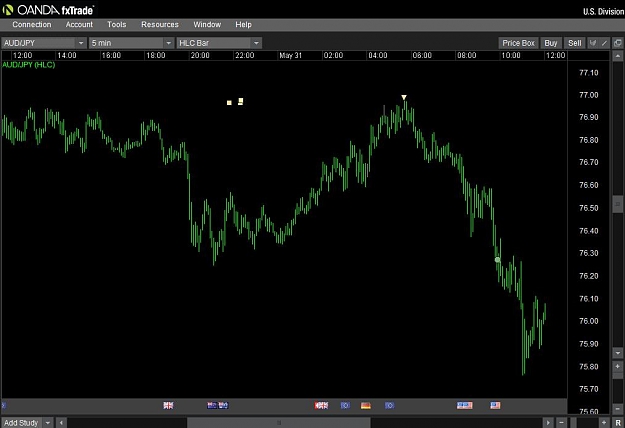Click the U.S. Division text
The image size is (625, 428).
click(x=603, y=12)
